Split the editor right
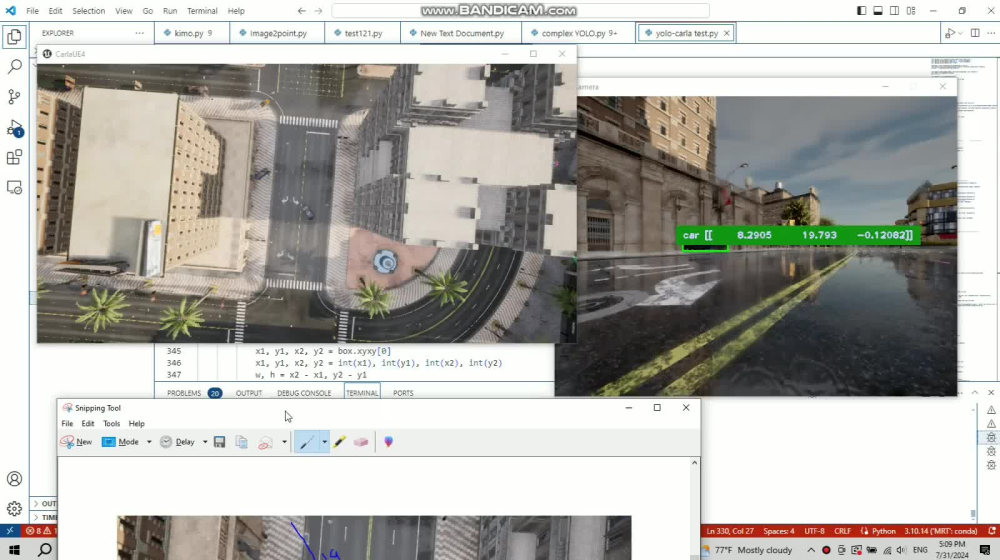 (975, 33)
